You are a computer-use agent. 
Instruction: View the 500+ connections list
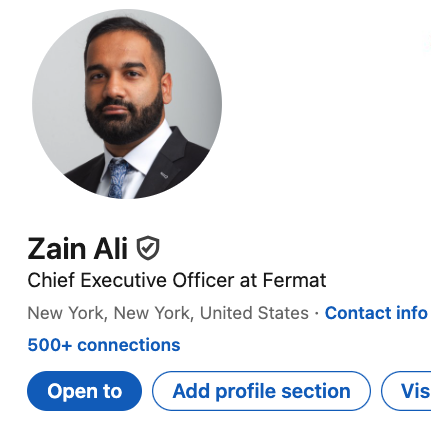(x=104, y=345)
